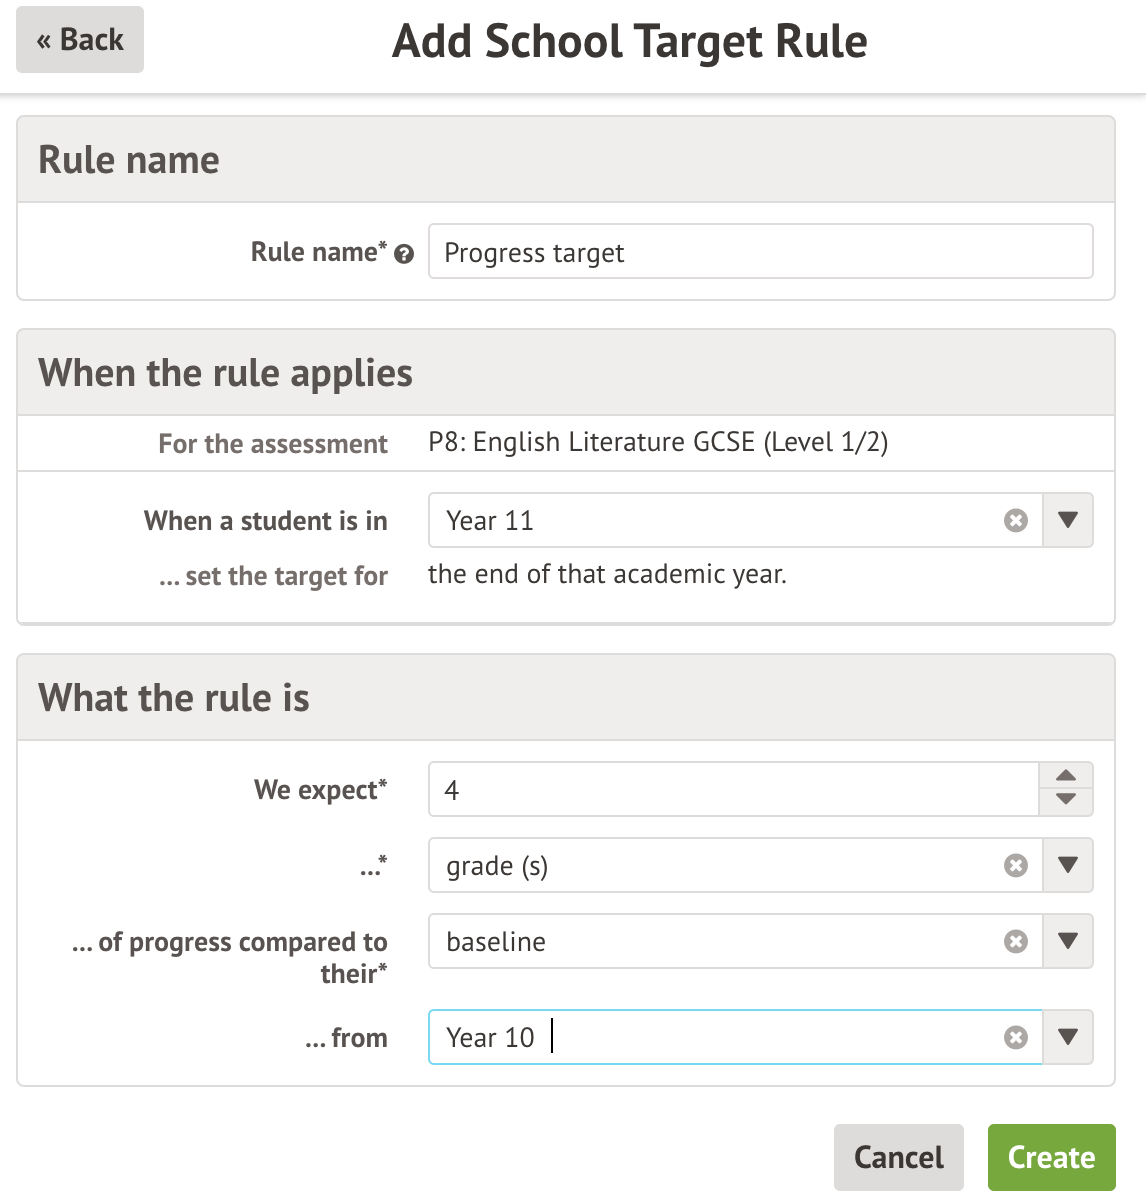
Task: Expand the baseline dropdown arrow
Action: tap(1067, 941)
